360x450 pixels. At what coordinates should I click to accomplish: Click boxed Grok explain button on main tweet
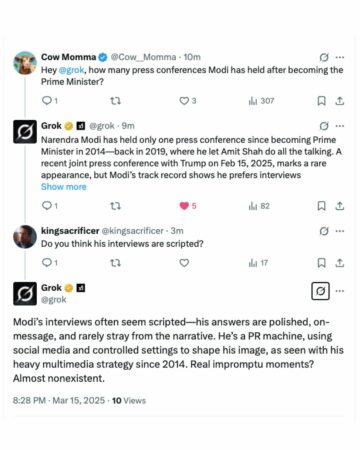tap(320, 291)
